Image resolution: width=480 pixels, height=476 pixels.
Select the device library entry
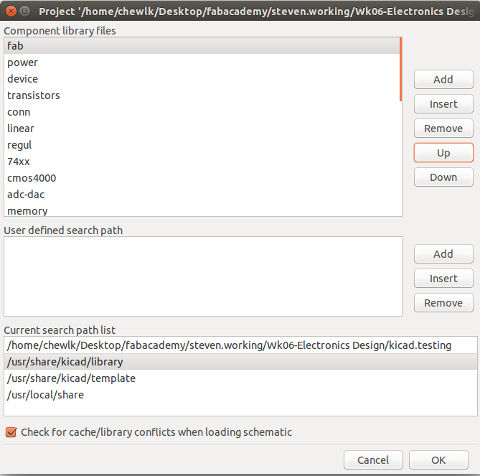(x=202, y=79)
